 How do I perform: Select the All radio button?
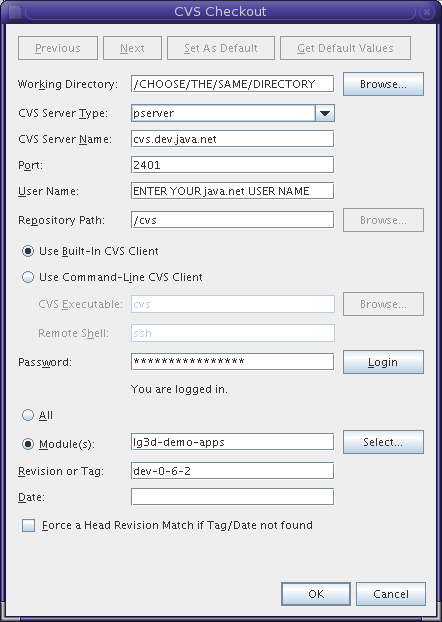pyautogui.click(x=28, y=415)
